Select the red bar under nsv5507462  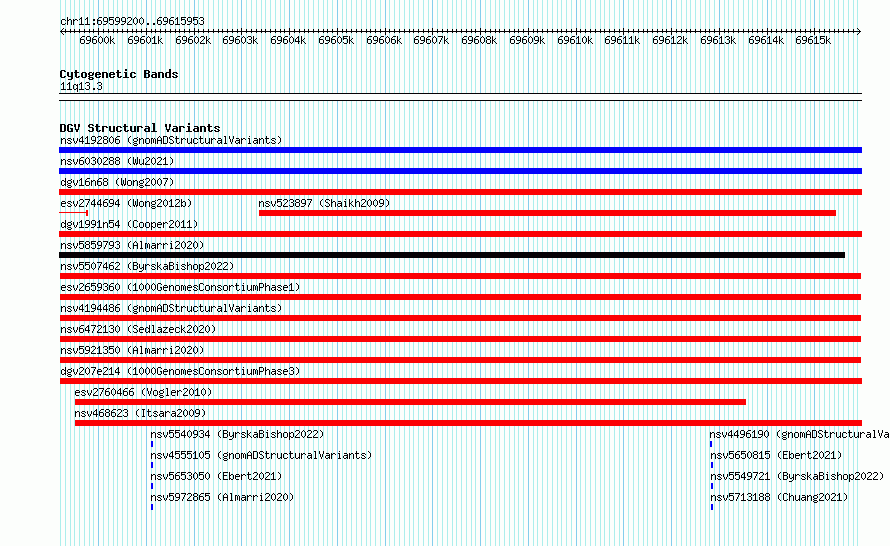(460, 276)
